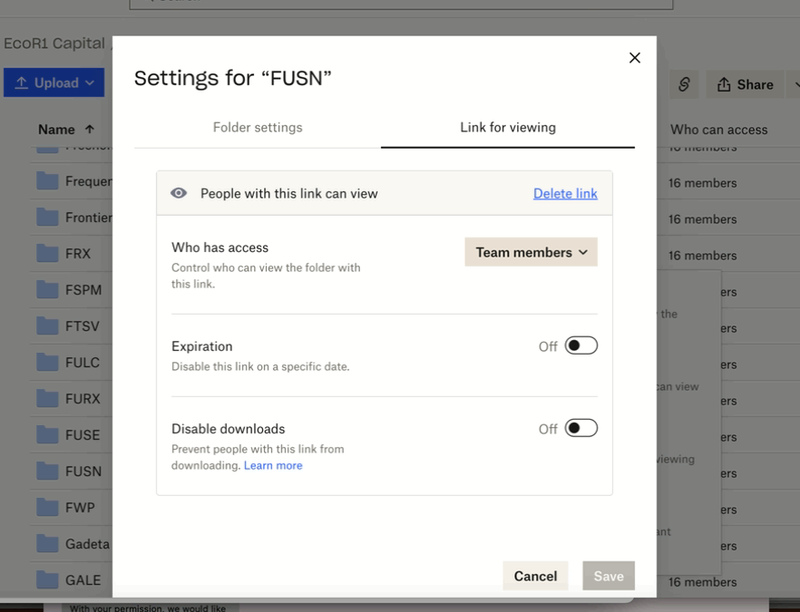The height and width of the screenshot is (612, 800).
Task: Click the copy link chain icon
Action: [x=684, y=85]
